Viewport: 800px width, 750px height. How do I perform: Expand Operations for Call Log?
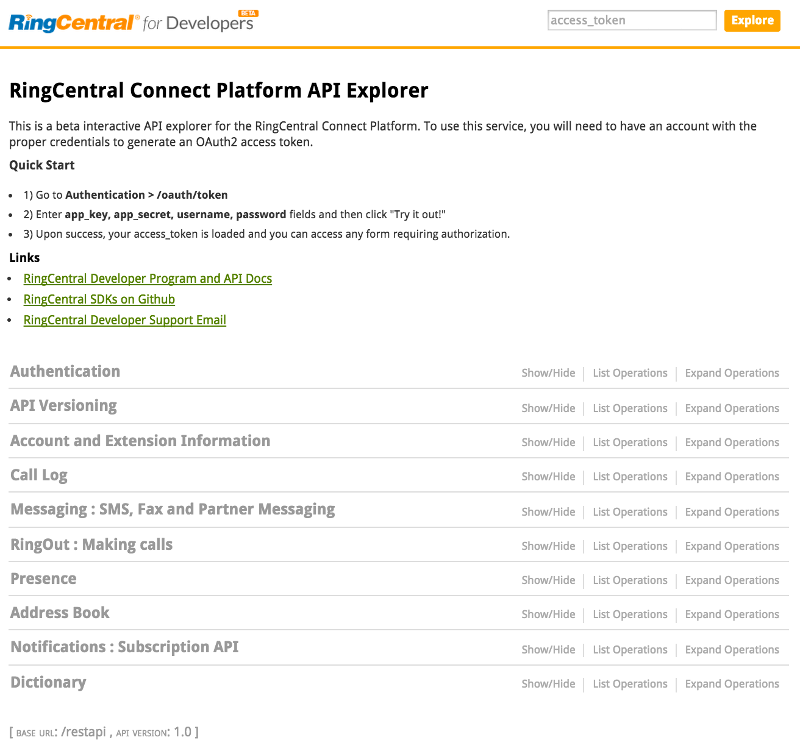pos(732,477)
